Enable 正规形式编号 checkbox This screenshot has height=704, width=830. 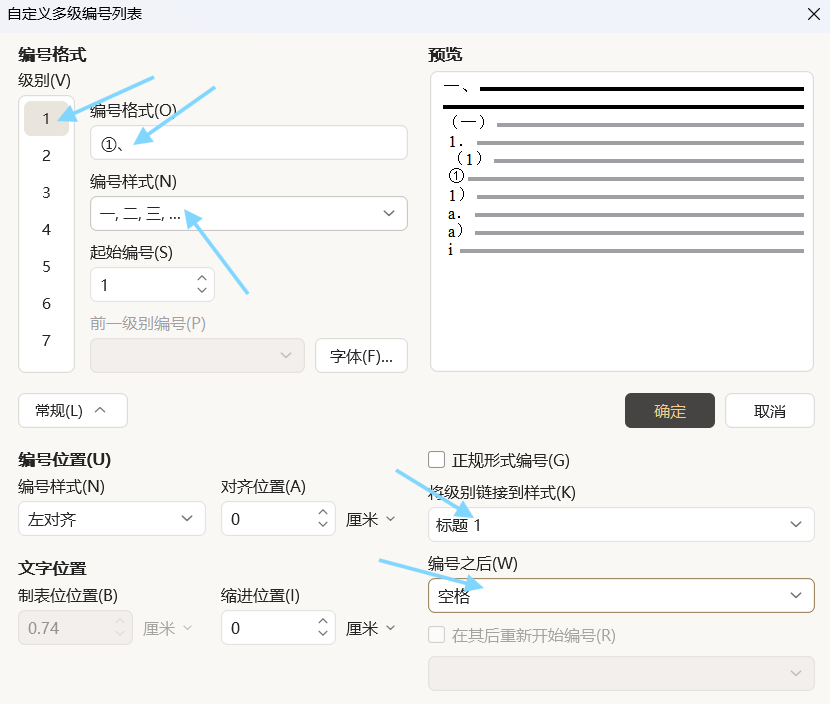coord(437,460)
